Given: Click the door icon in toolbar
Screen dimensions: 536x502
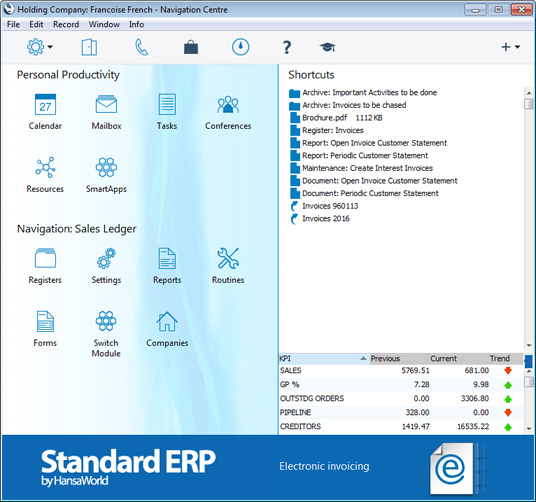Looking at the screenshot, I should pos(89,47).
